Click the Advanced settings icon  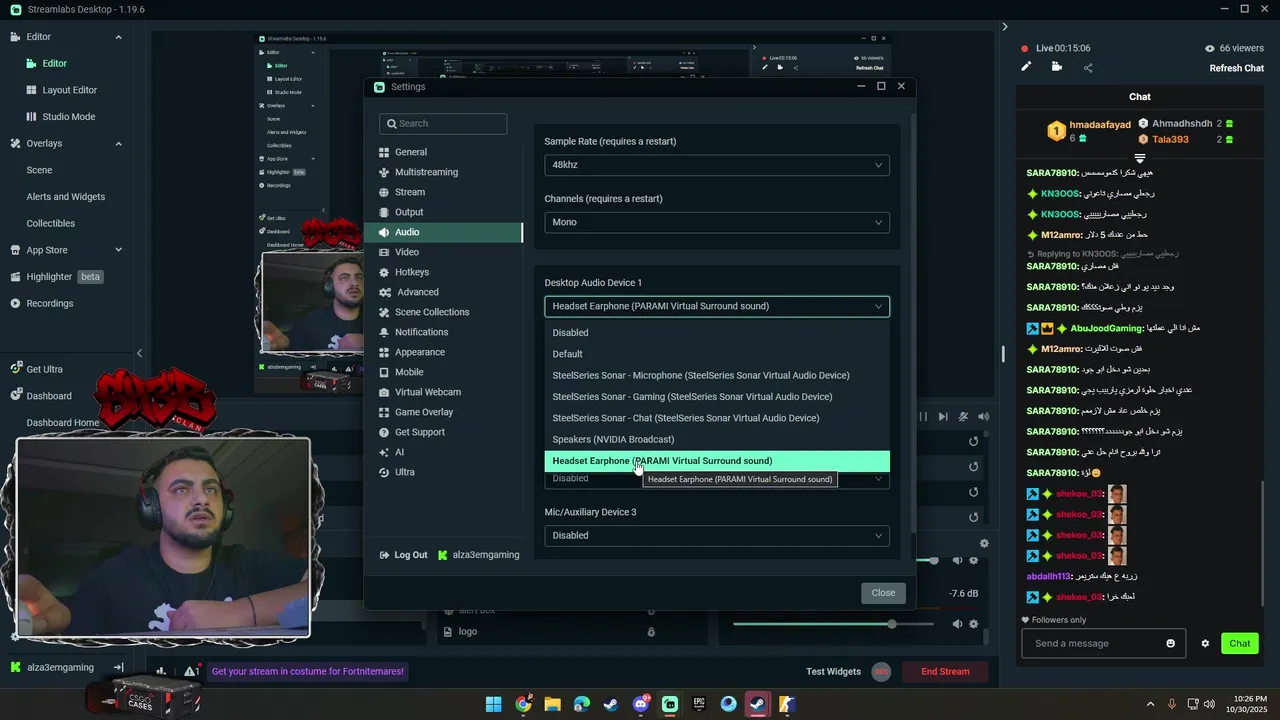385,292
